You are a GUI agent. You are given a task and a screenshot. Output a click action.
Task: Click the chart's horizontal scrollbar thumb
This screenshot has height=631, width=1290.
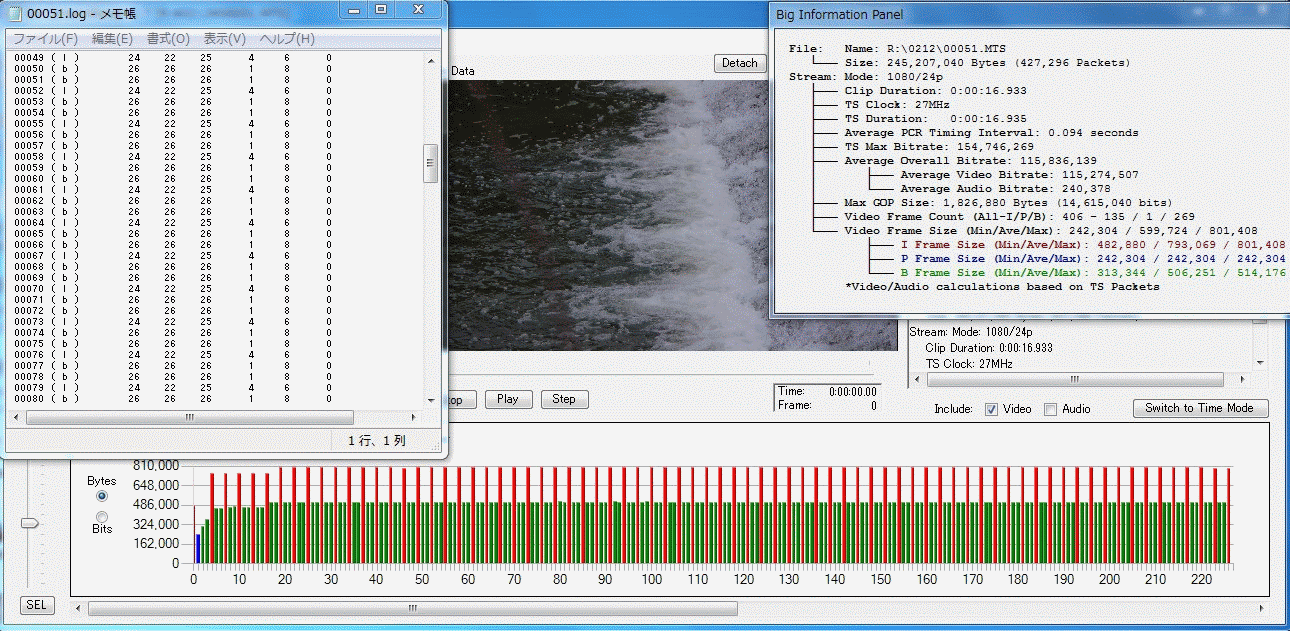[x=412, y=608]
